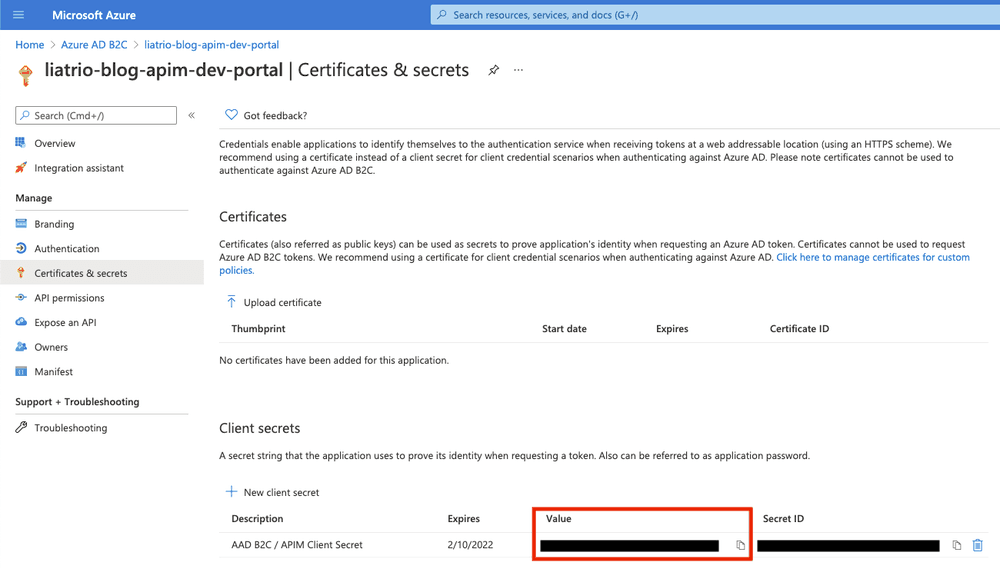This screenshot has height=569, width=1000.
Task: Go to Azure AD B2C breadcrumb
Action: (94, 45)
